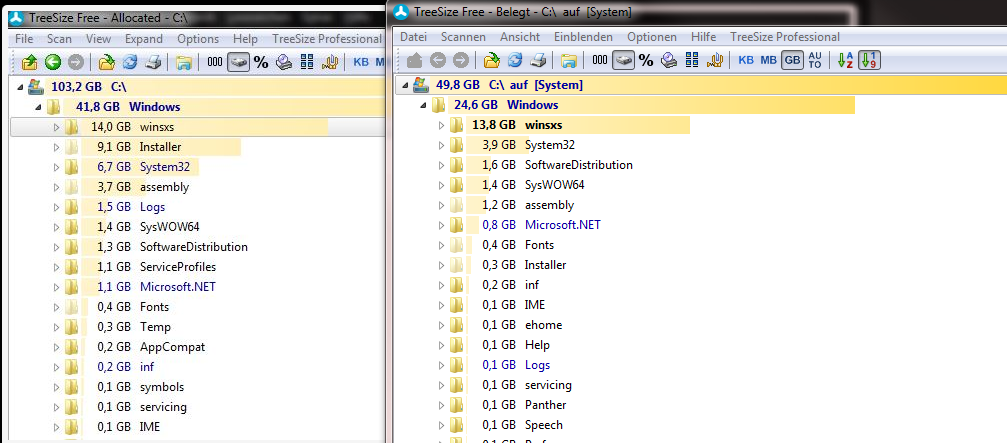The image size is (1007, 443).
Task: Expand the 13,8 GB winsxs folder
Action: tap(441, 125)
